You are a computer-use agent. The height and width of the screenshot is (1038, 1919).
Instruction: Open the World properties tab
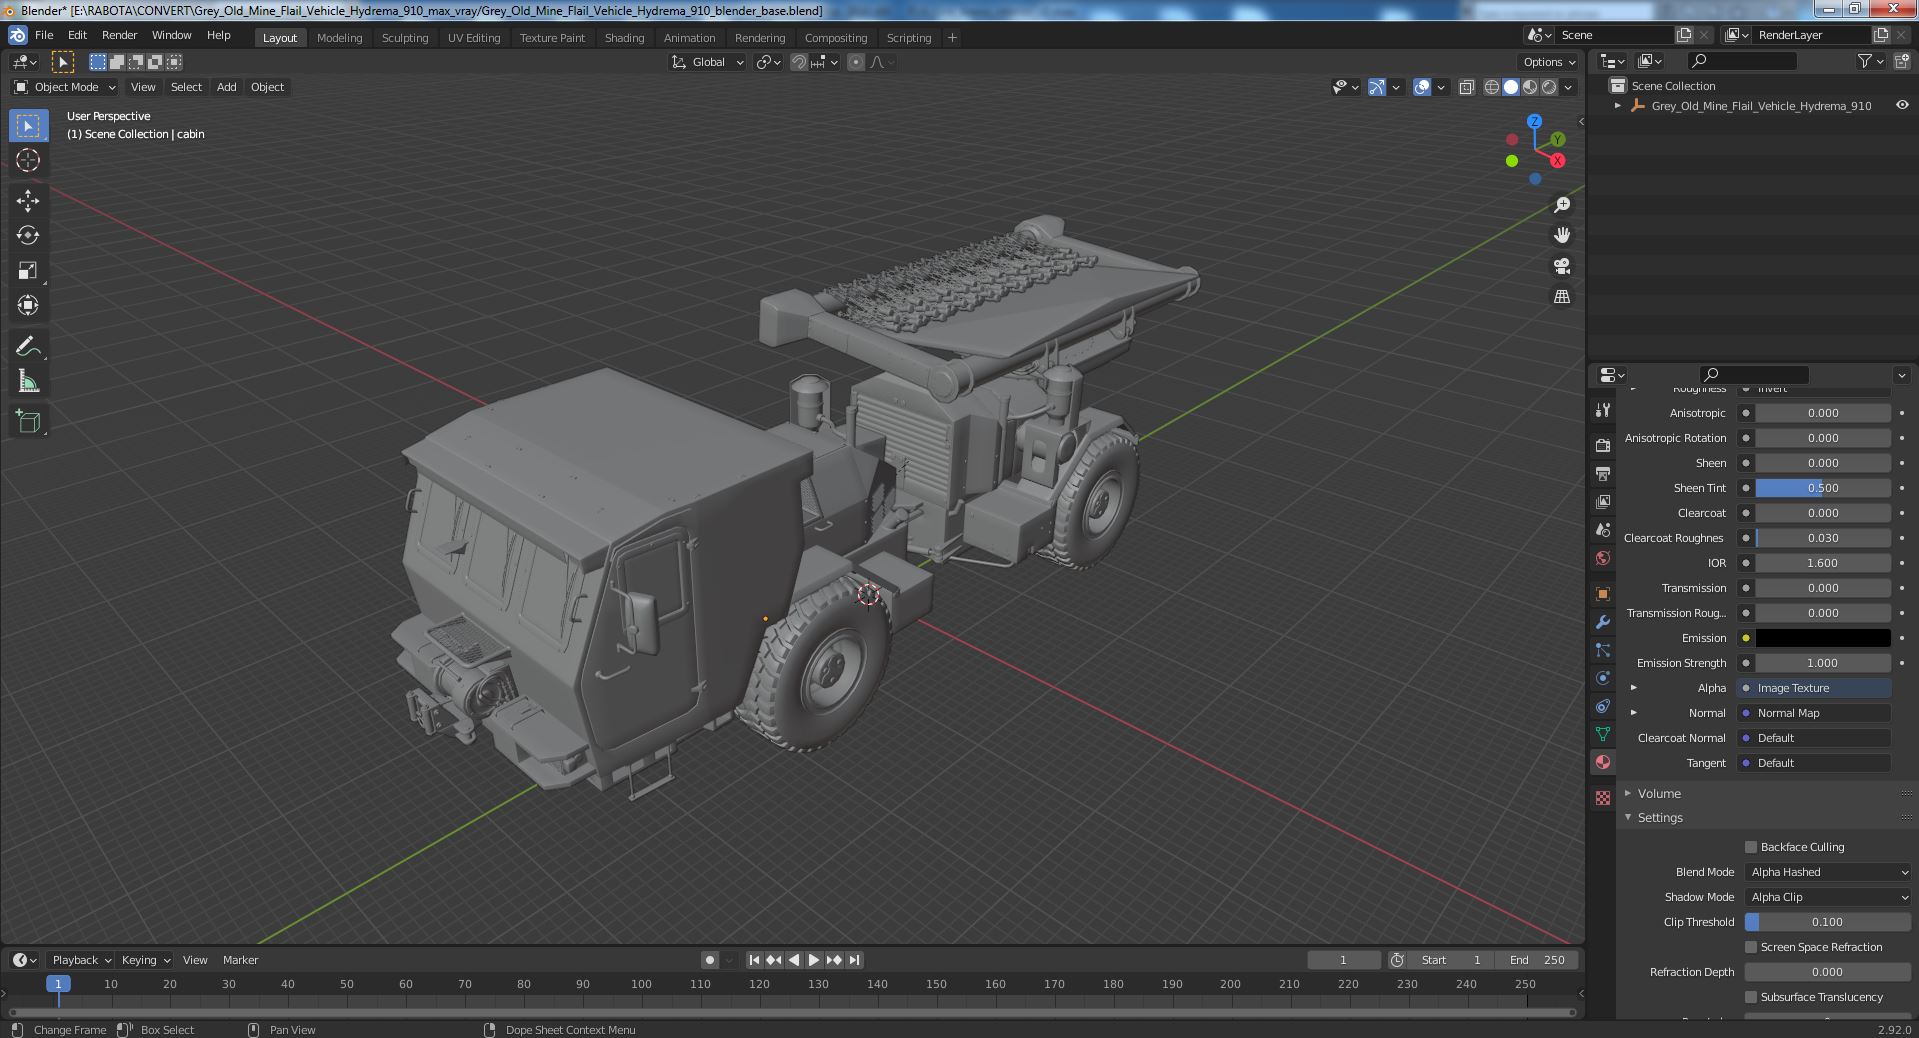coord(1603,558)
